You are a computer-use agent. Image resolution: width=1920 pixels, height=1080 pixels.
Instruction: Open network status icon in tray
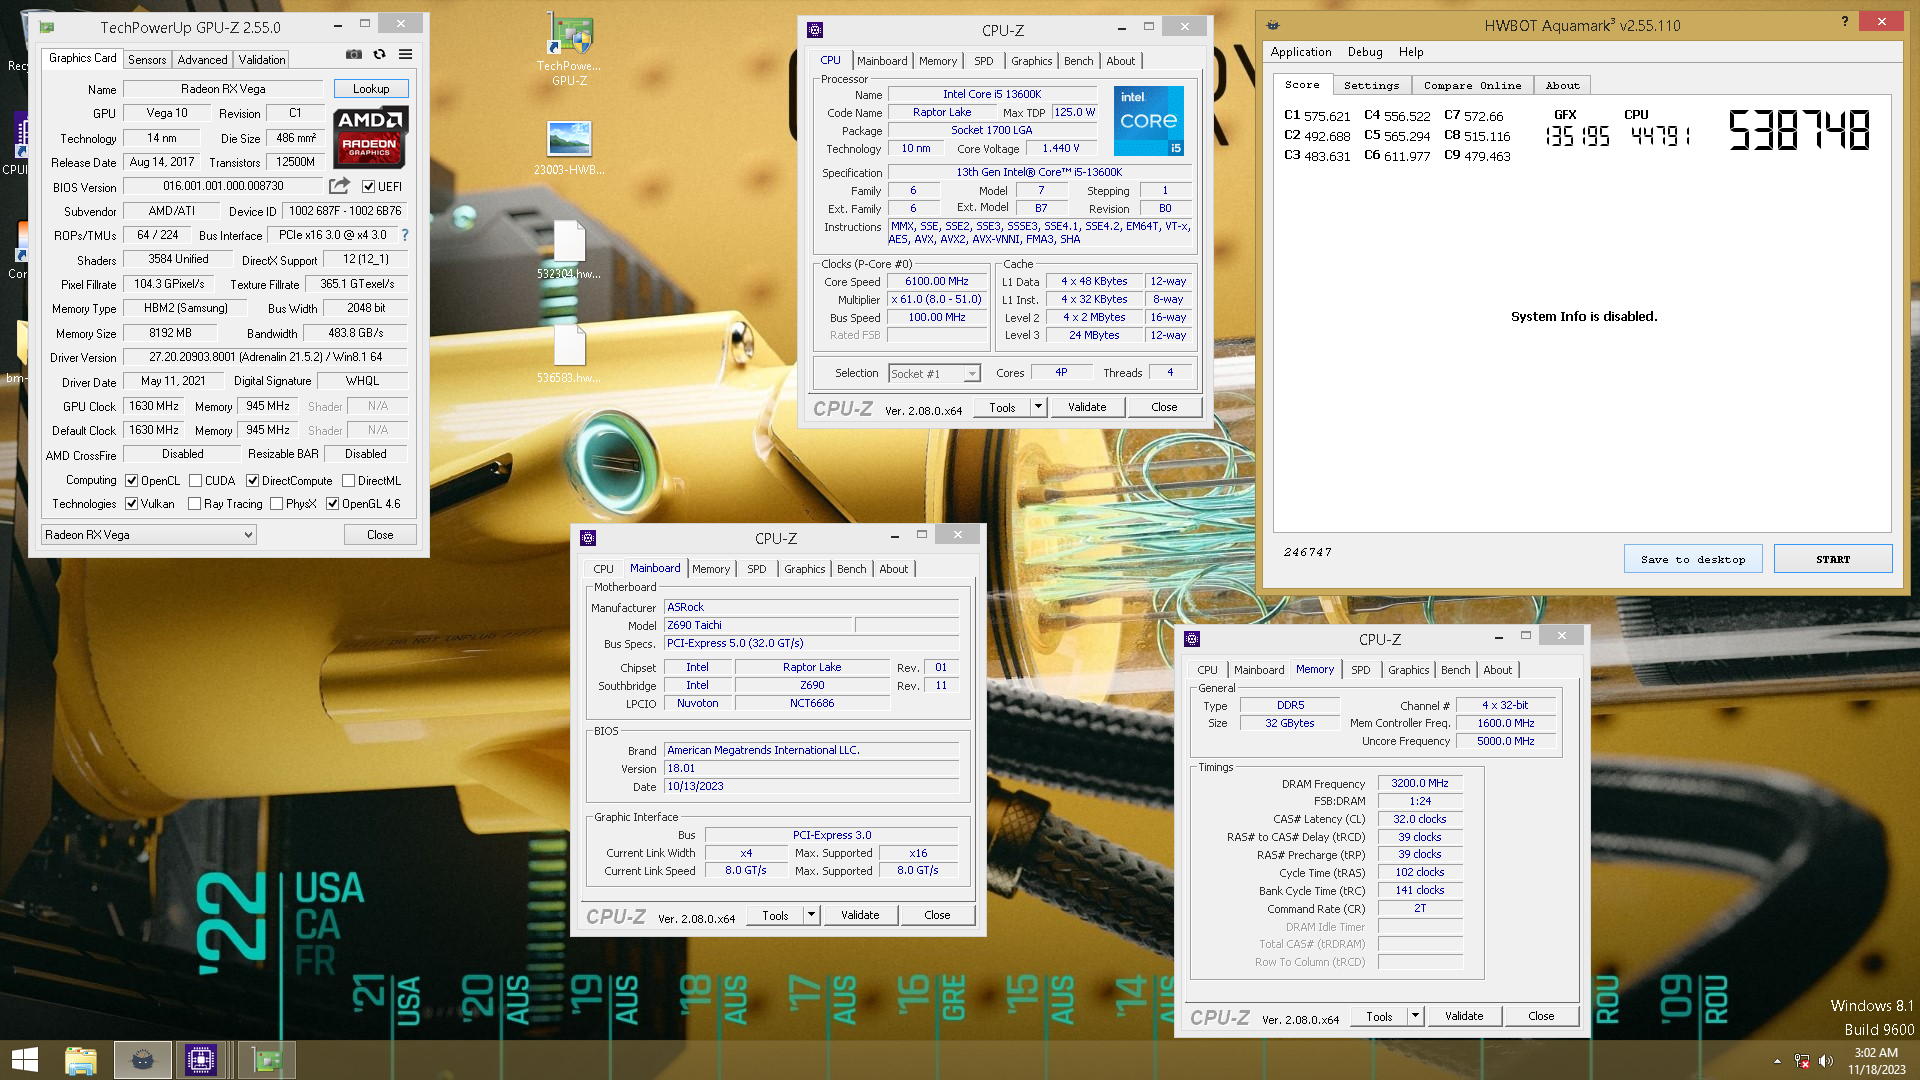pos(1802,1061)
